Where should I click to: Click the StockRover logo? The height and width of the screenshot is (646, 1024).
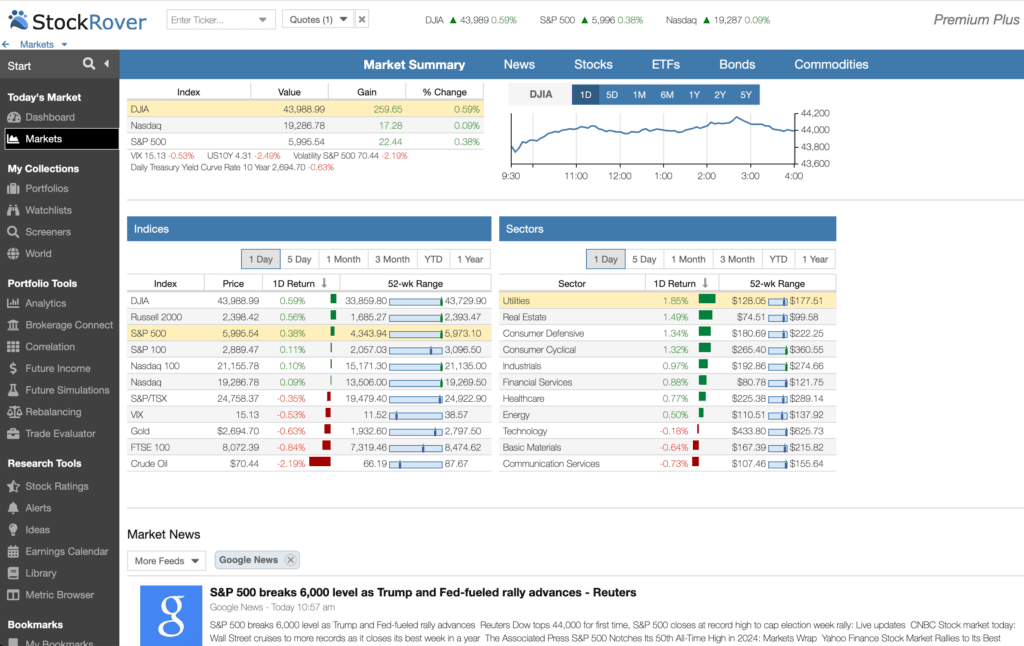pyautogui.click(x=78, y=21)
